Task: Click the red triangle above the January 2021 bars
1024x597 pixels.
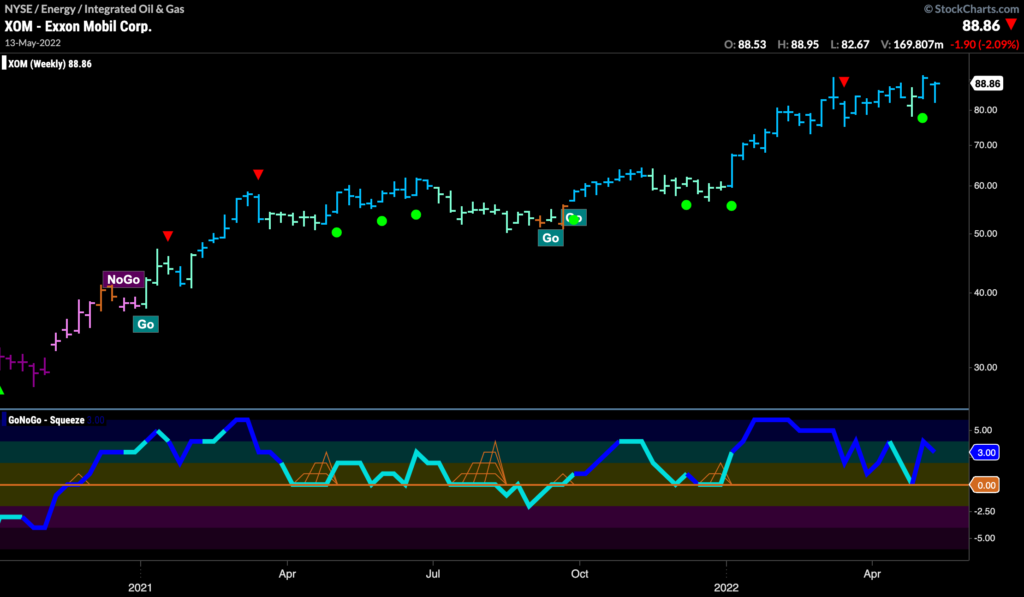Action: [x=168, y=236]
